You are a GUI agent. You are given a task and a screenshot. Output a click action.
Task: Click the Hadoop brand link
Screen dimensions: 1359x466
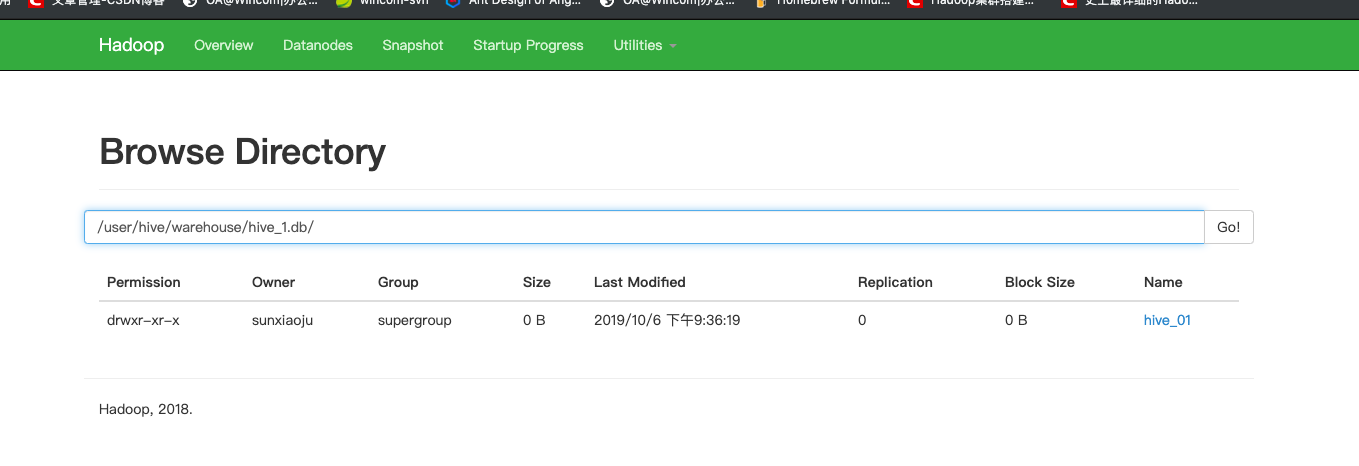131,45
